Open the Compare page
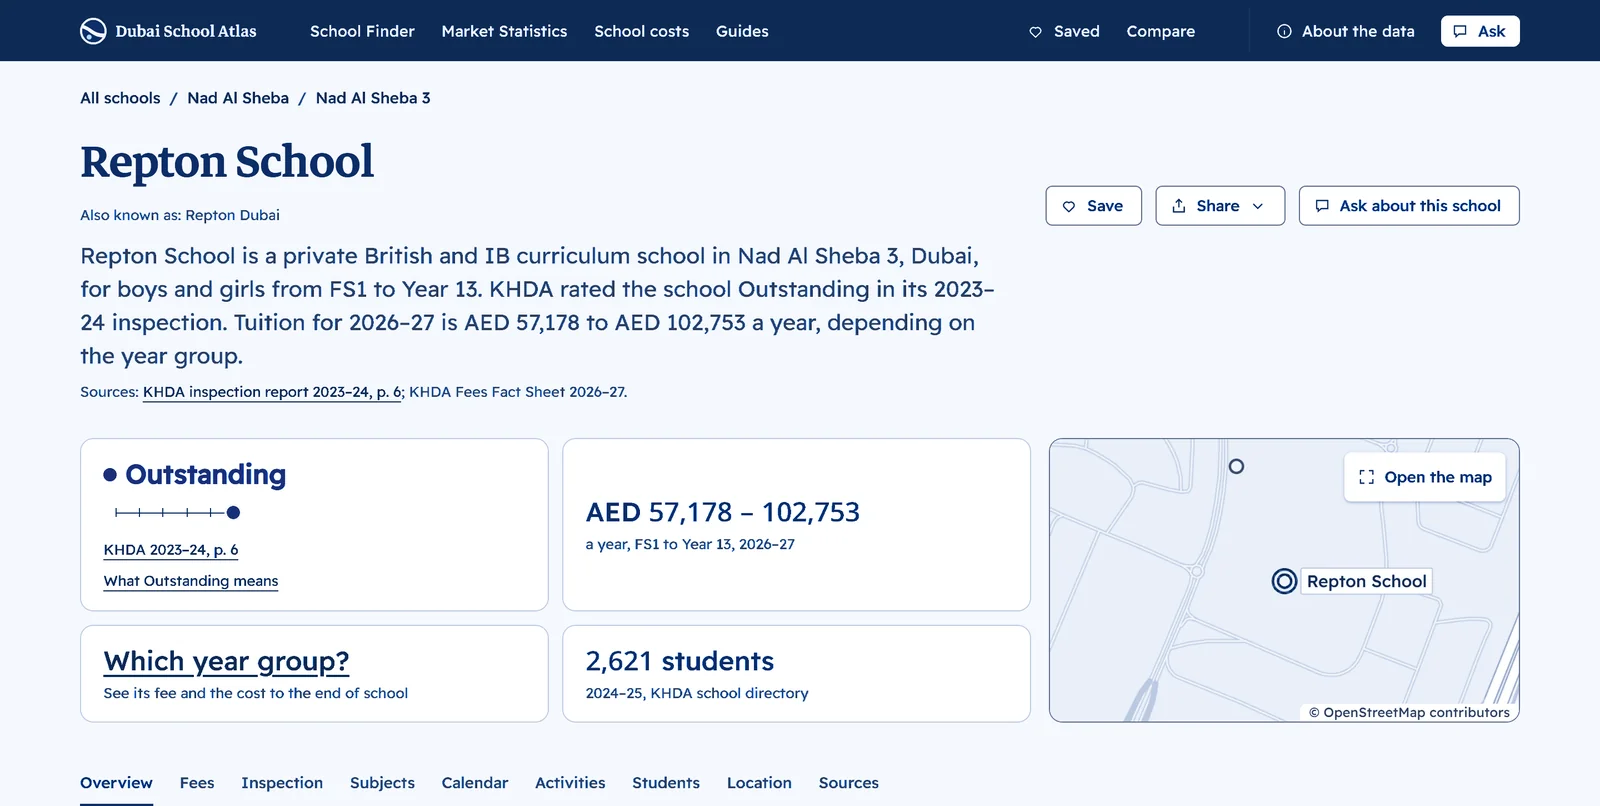This screenshot has height=806, width=1600. click(x=1160, y=31)
